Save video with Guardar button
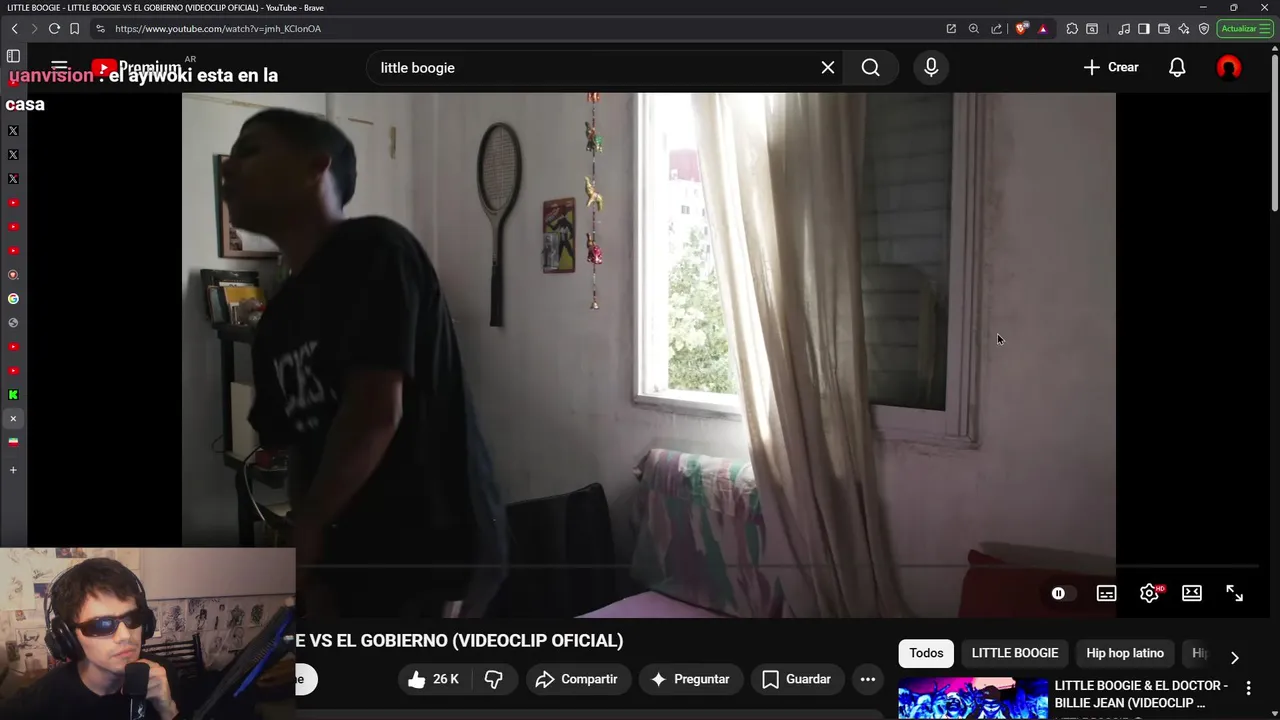This screenshot has height=720, width=1280. click(797, 680)
